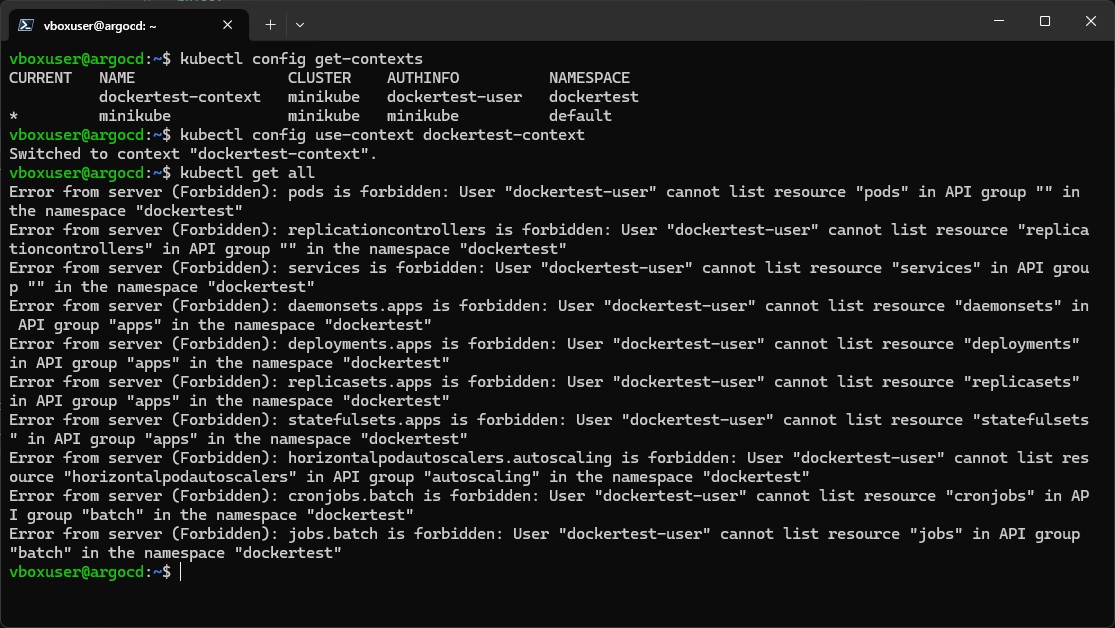Click the "kubectl config get-contexts" command text

pyautogui.click(x=302, y=59)
